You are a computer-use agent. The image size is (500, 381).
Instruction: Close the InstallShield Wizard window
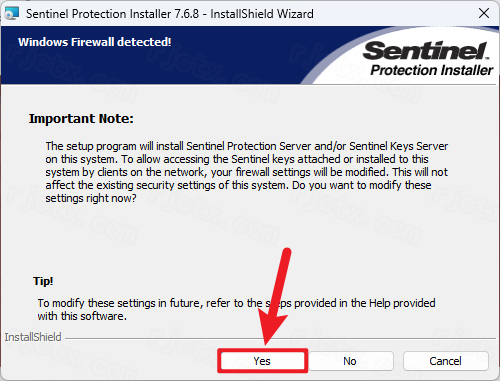[x=484, y=13]
